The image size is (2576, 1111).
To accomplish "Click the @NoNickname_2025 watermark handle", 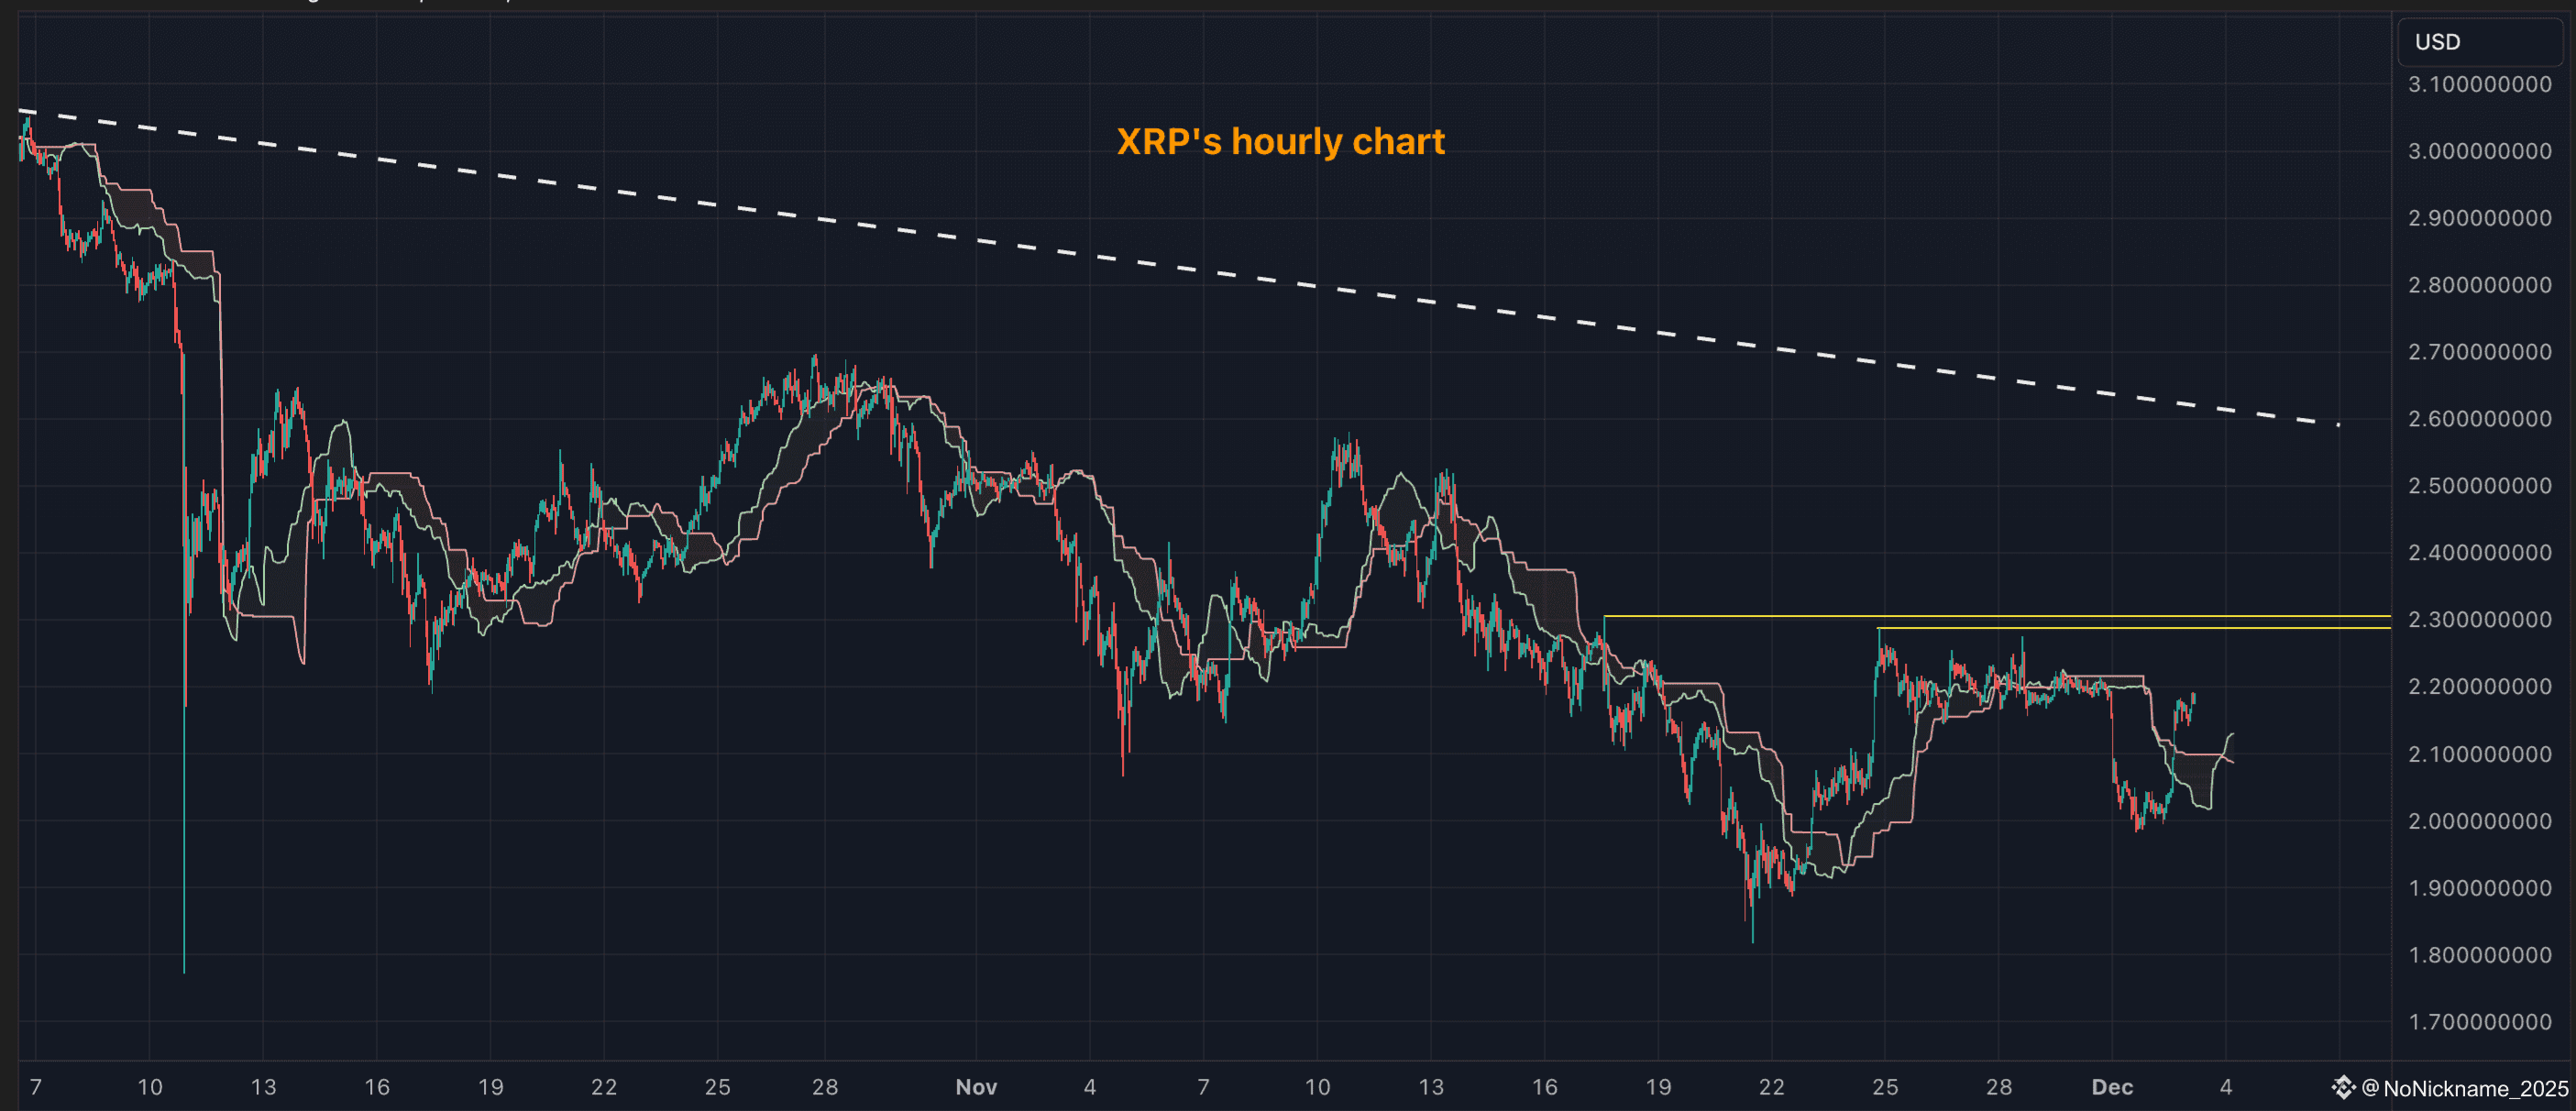I will 2466,1088.
